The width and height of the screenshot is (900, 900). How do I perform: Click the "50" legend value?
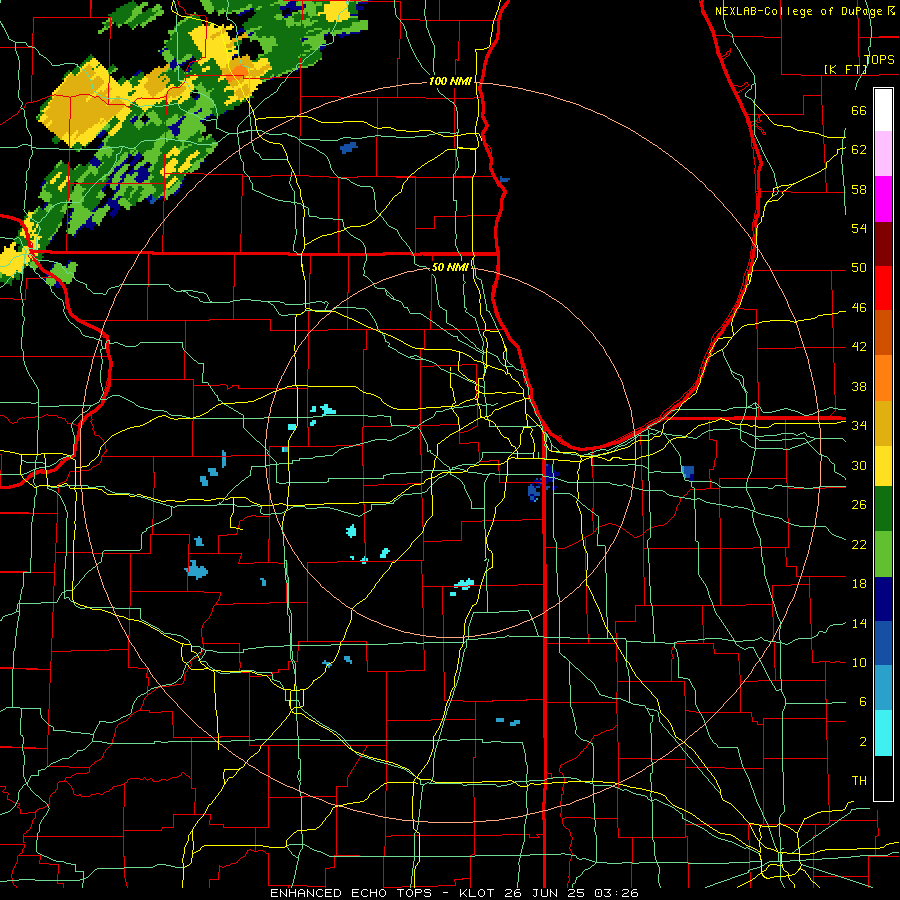pos(859,268)
